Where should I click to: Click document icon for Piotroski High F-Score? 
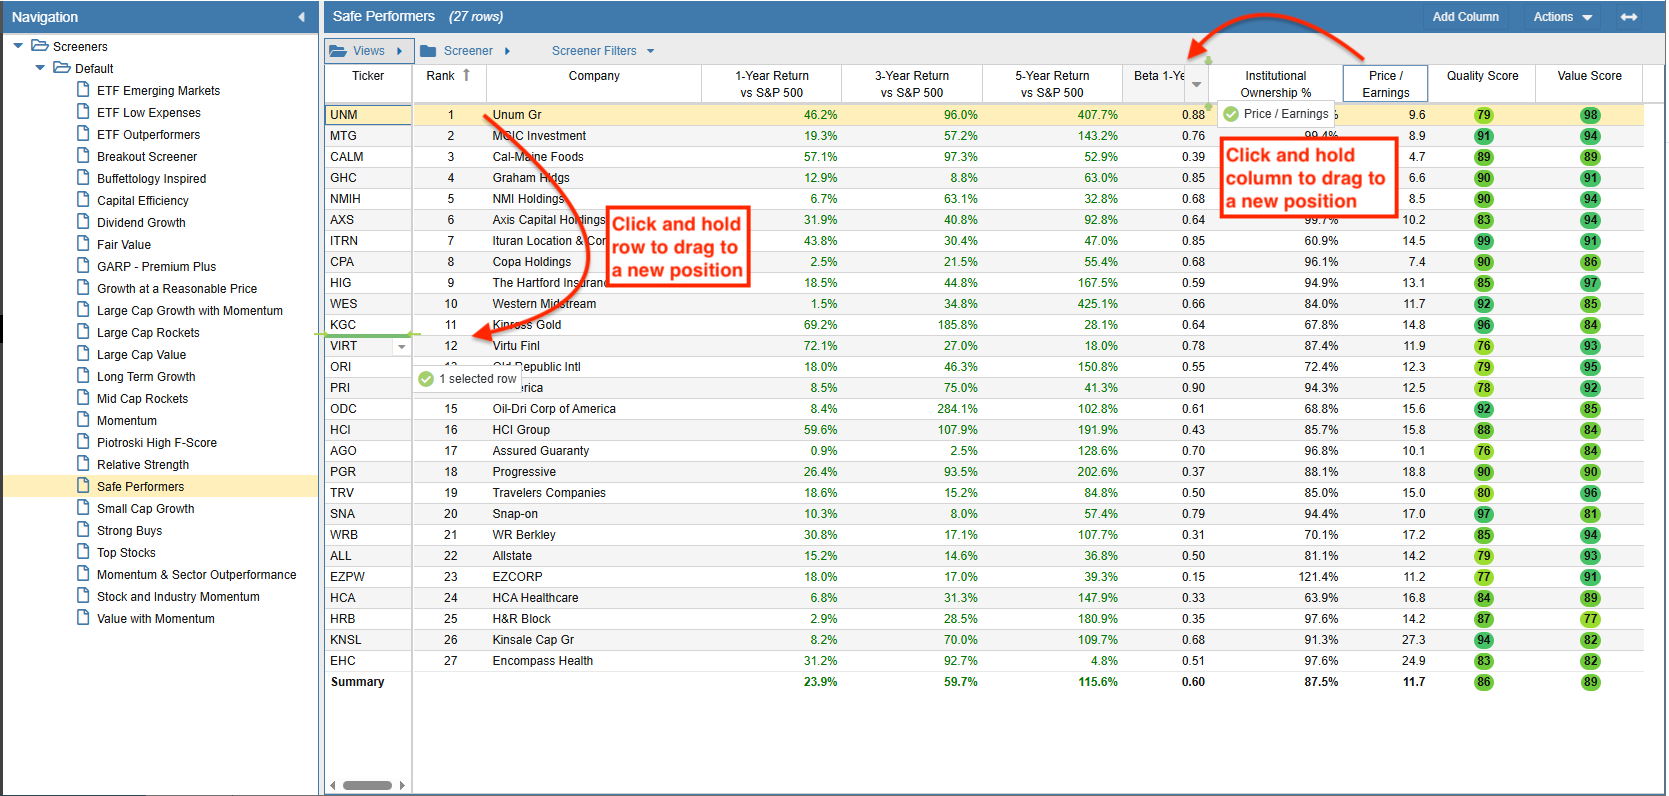(84, 441)
